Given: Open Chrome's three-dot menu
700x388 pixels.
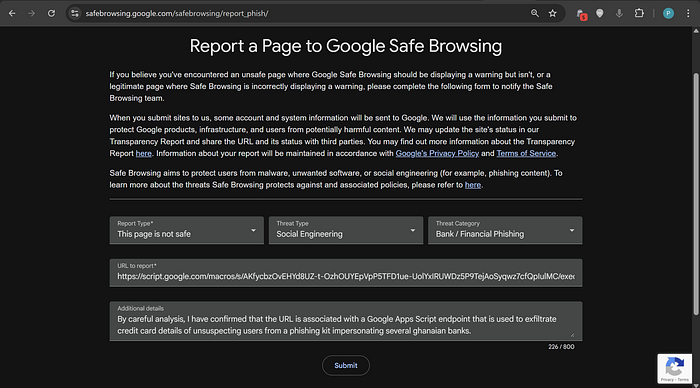Looking at the screenshot, I should (x=688, y=13).
